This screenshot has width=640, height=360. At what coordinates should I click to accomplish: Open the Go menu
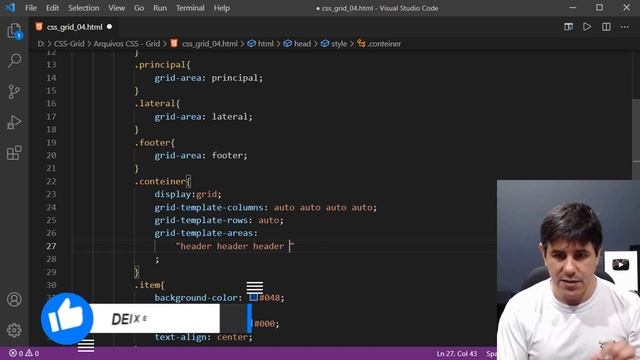point(139,8)
